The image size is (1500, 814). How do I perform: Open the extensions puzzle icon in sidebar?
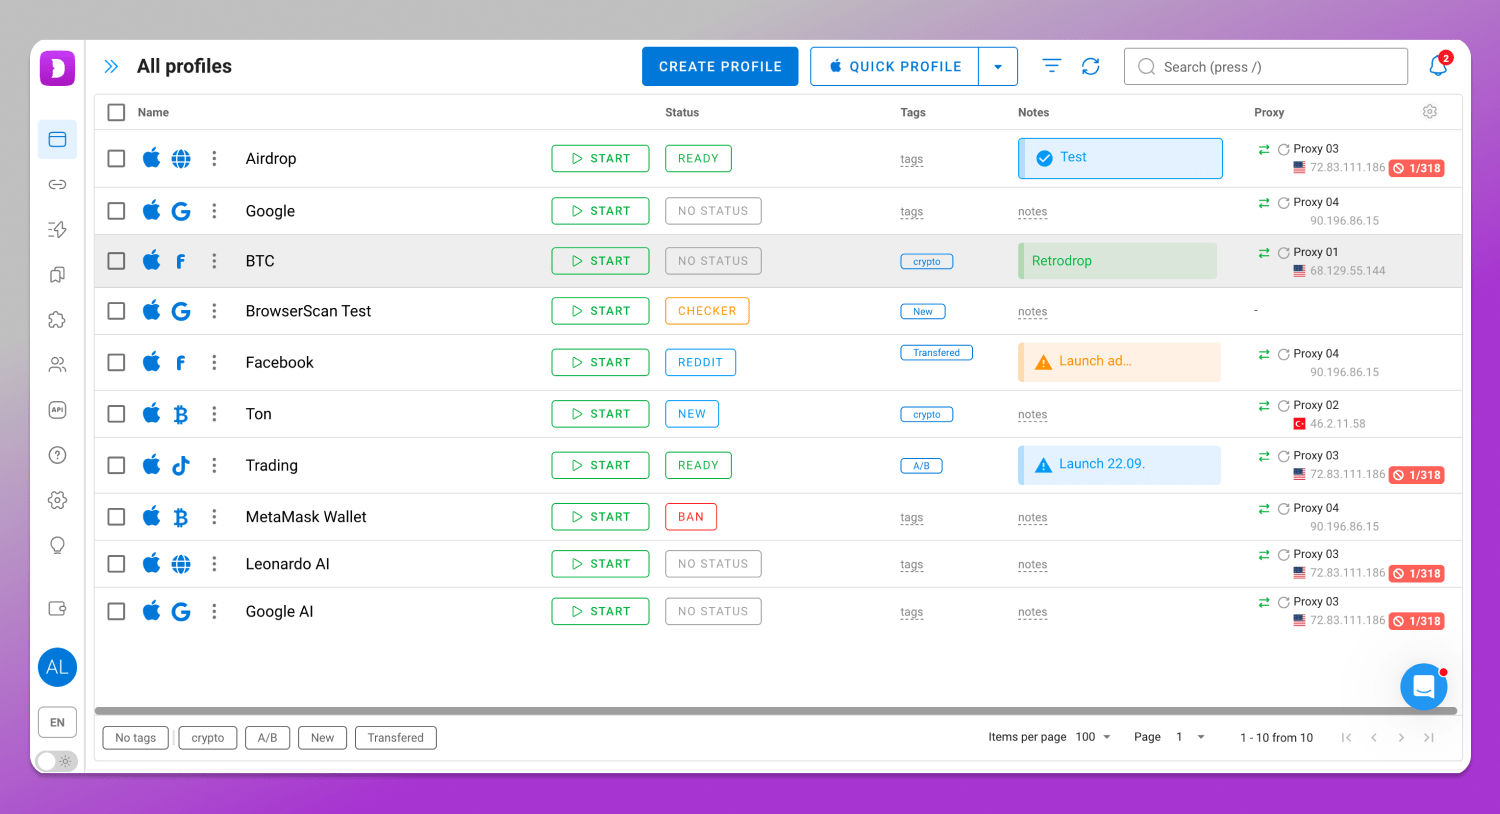pyautogui.click(x=57, y=320)
